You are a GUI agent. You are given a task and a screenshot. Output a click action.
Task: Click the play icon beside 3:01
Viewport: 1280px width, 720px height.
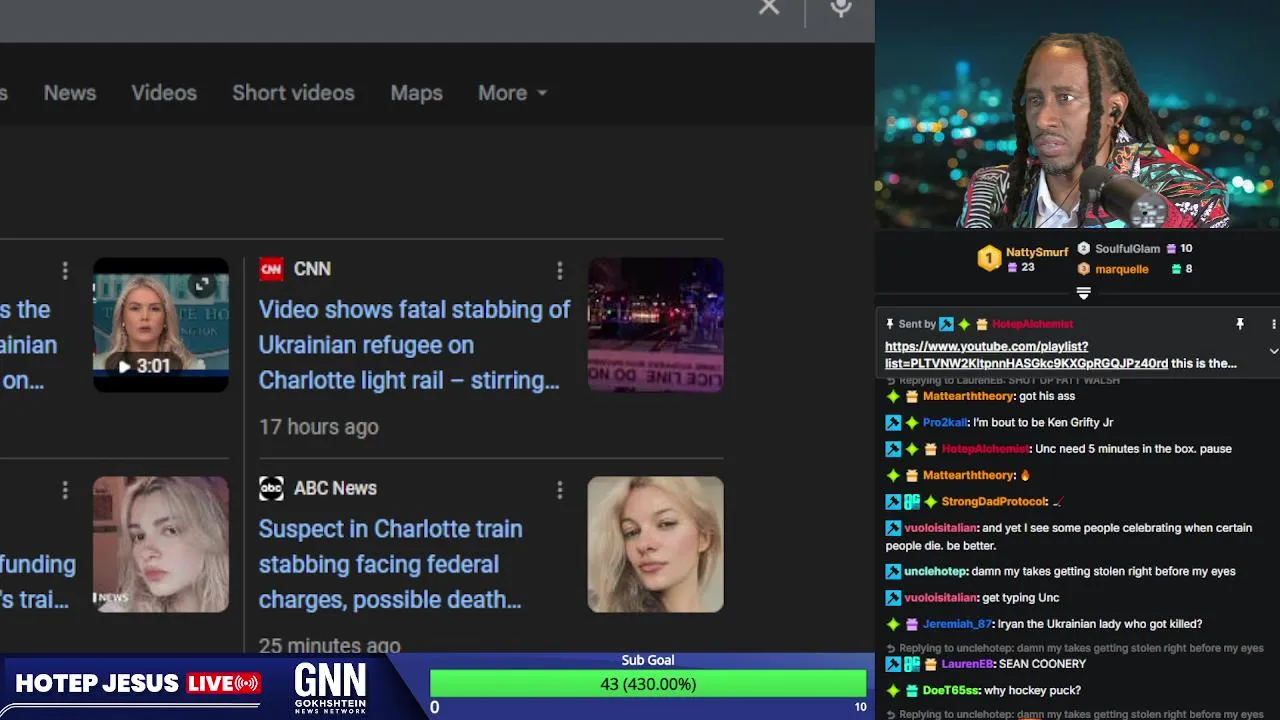click(x=124, y=366)
